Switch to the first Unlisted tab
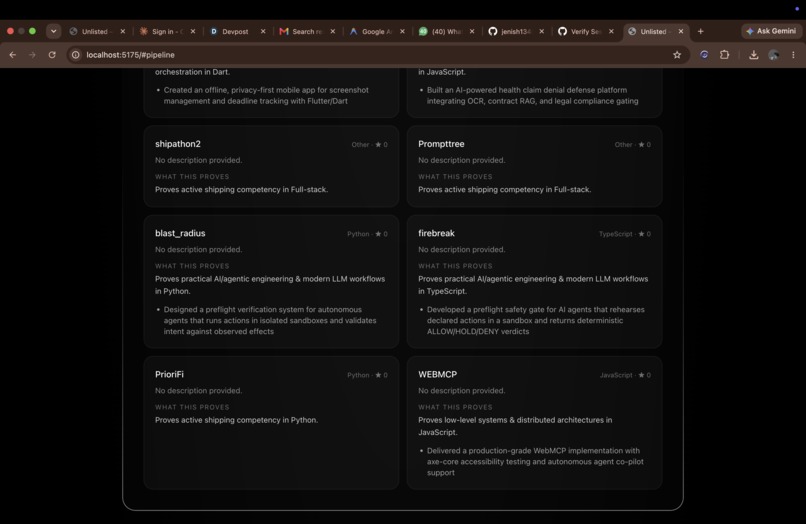 [x=95, y=31]
